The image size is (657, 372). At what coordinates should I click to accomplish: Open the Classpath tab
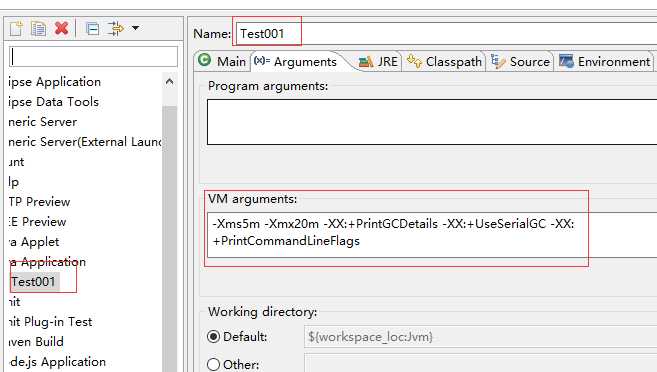444,62
